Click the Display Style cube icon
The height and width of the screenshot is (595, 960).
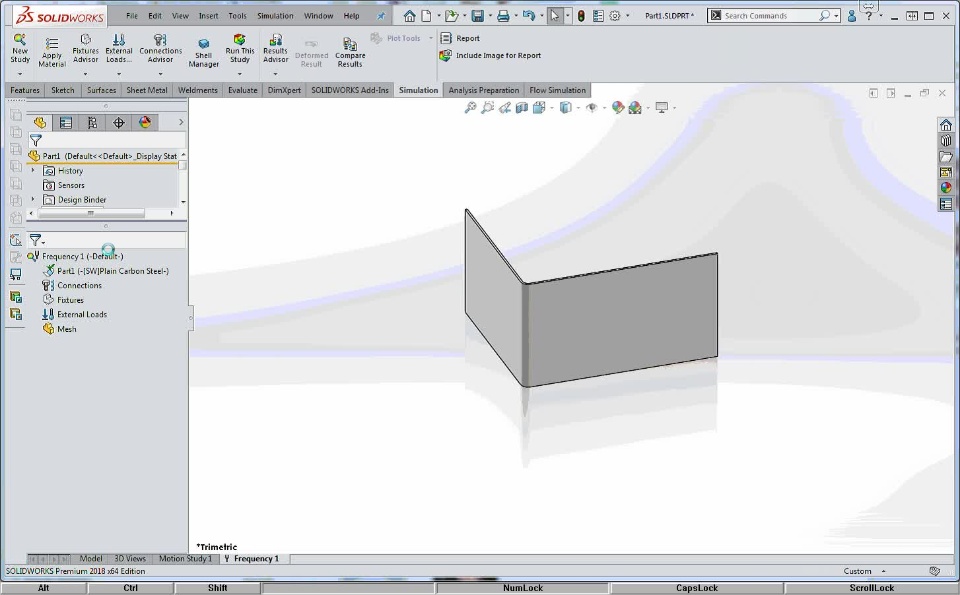click(x=566, y=108)
